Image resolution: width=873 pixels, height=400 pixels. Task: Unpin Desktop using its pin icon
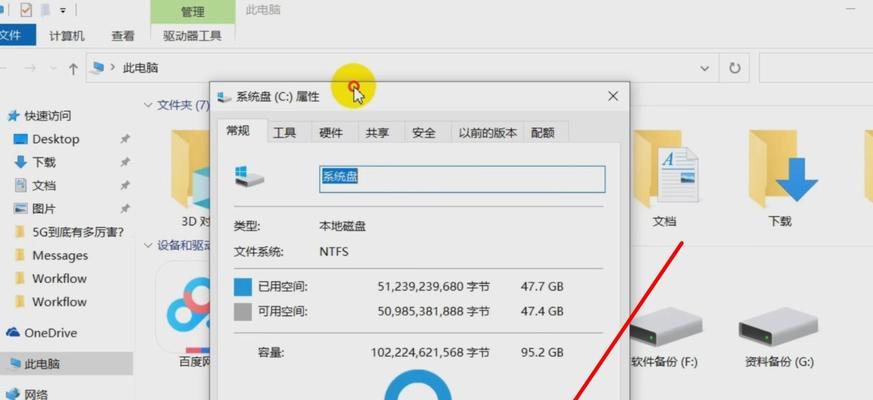pyautogui.click(x=125, y=139)
